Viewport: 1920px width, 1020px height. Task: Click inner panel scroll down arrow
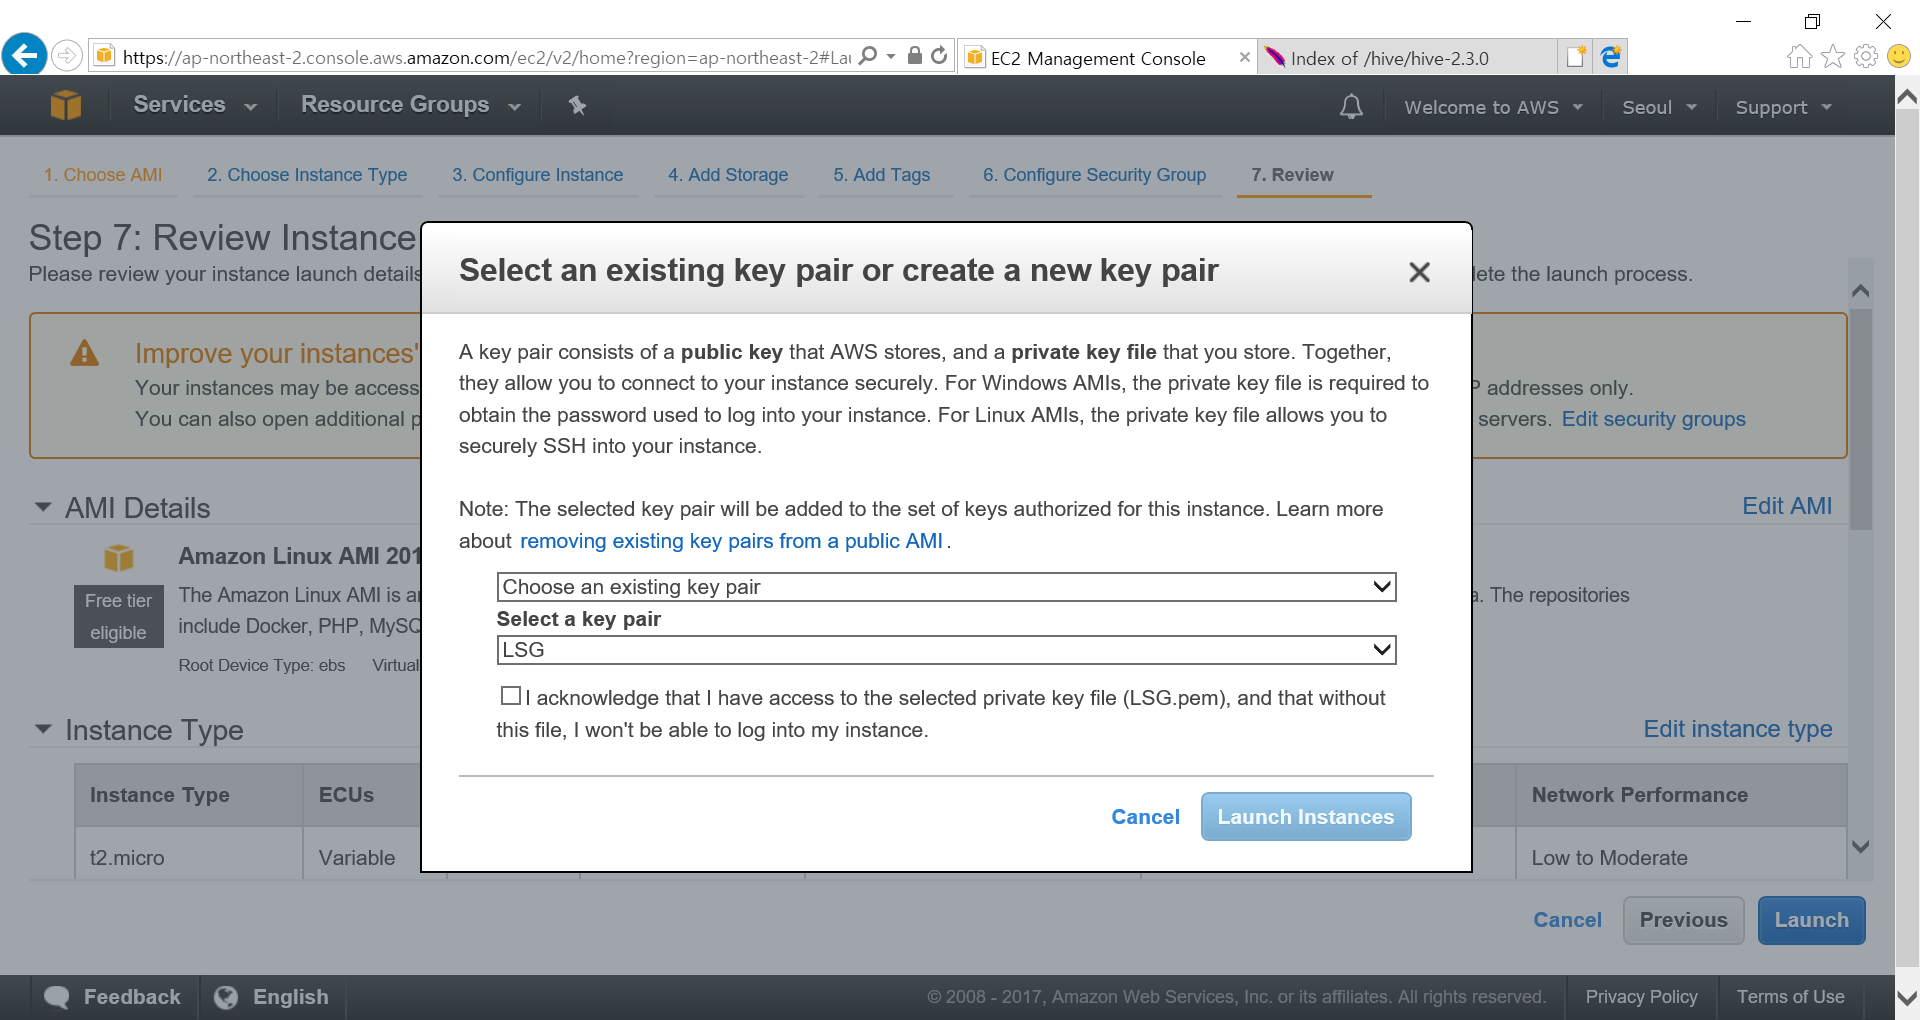click(x=1860, y=846)
